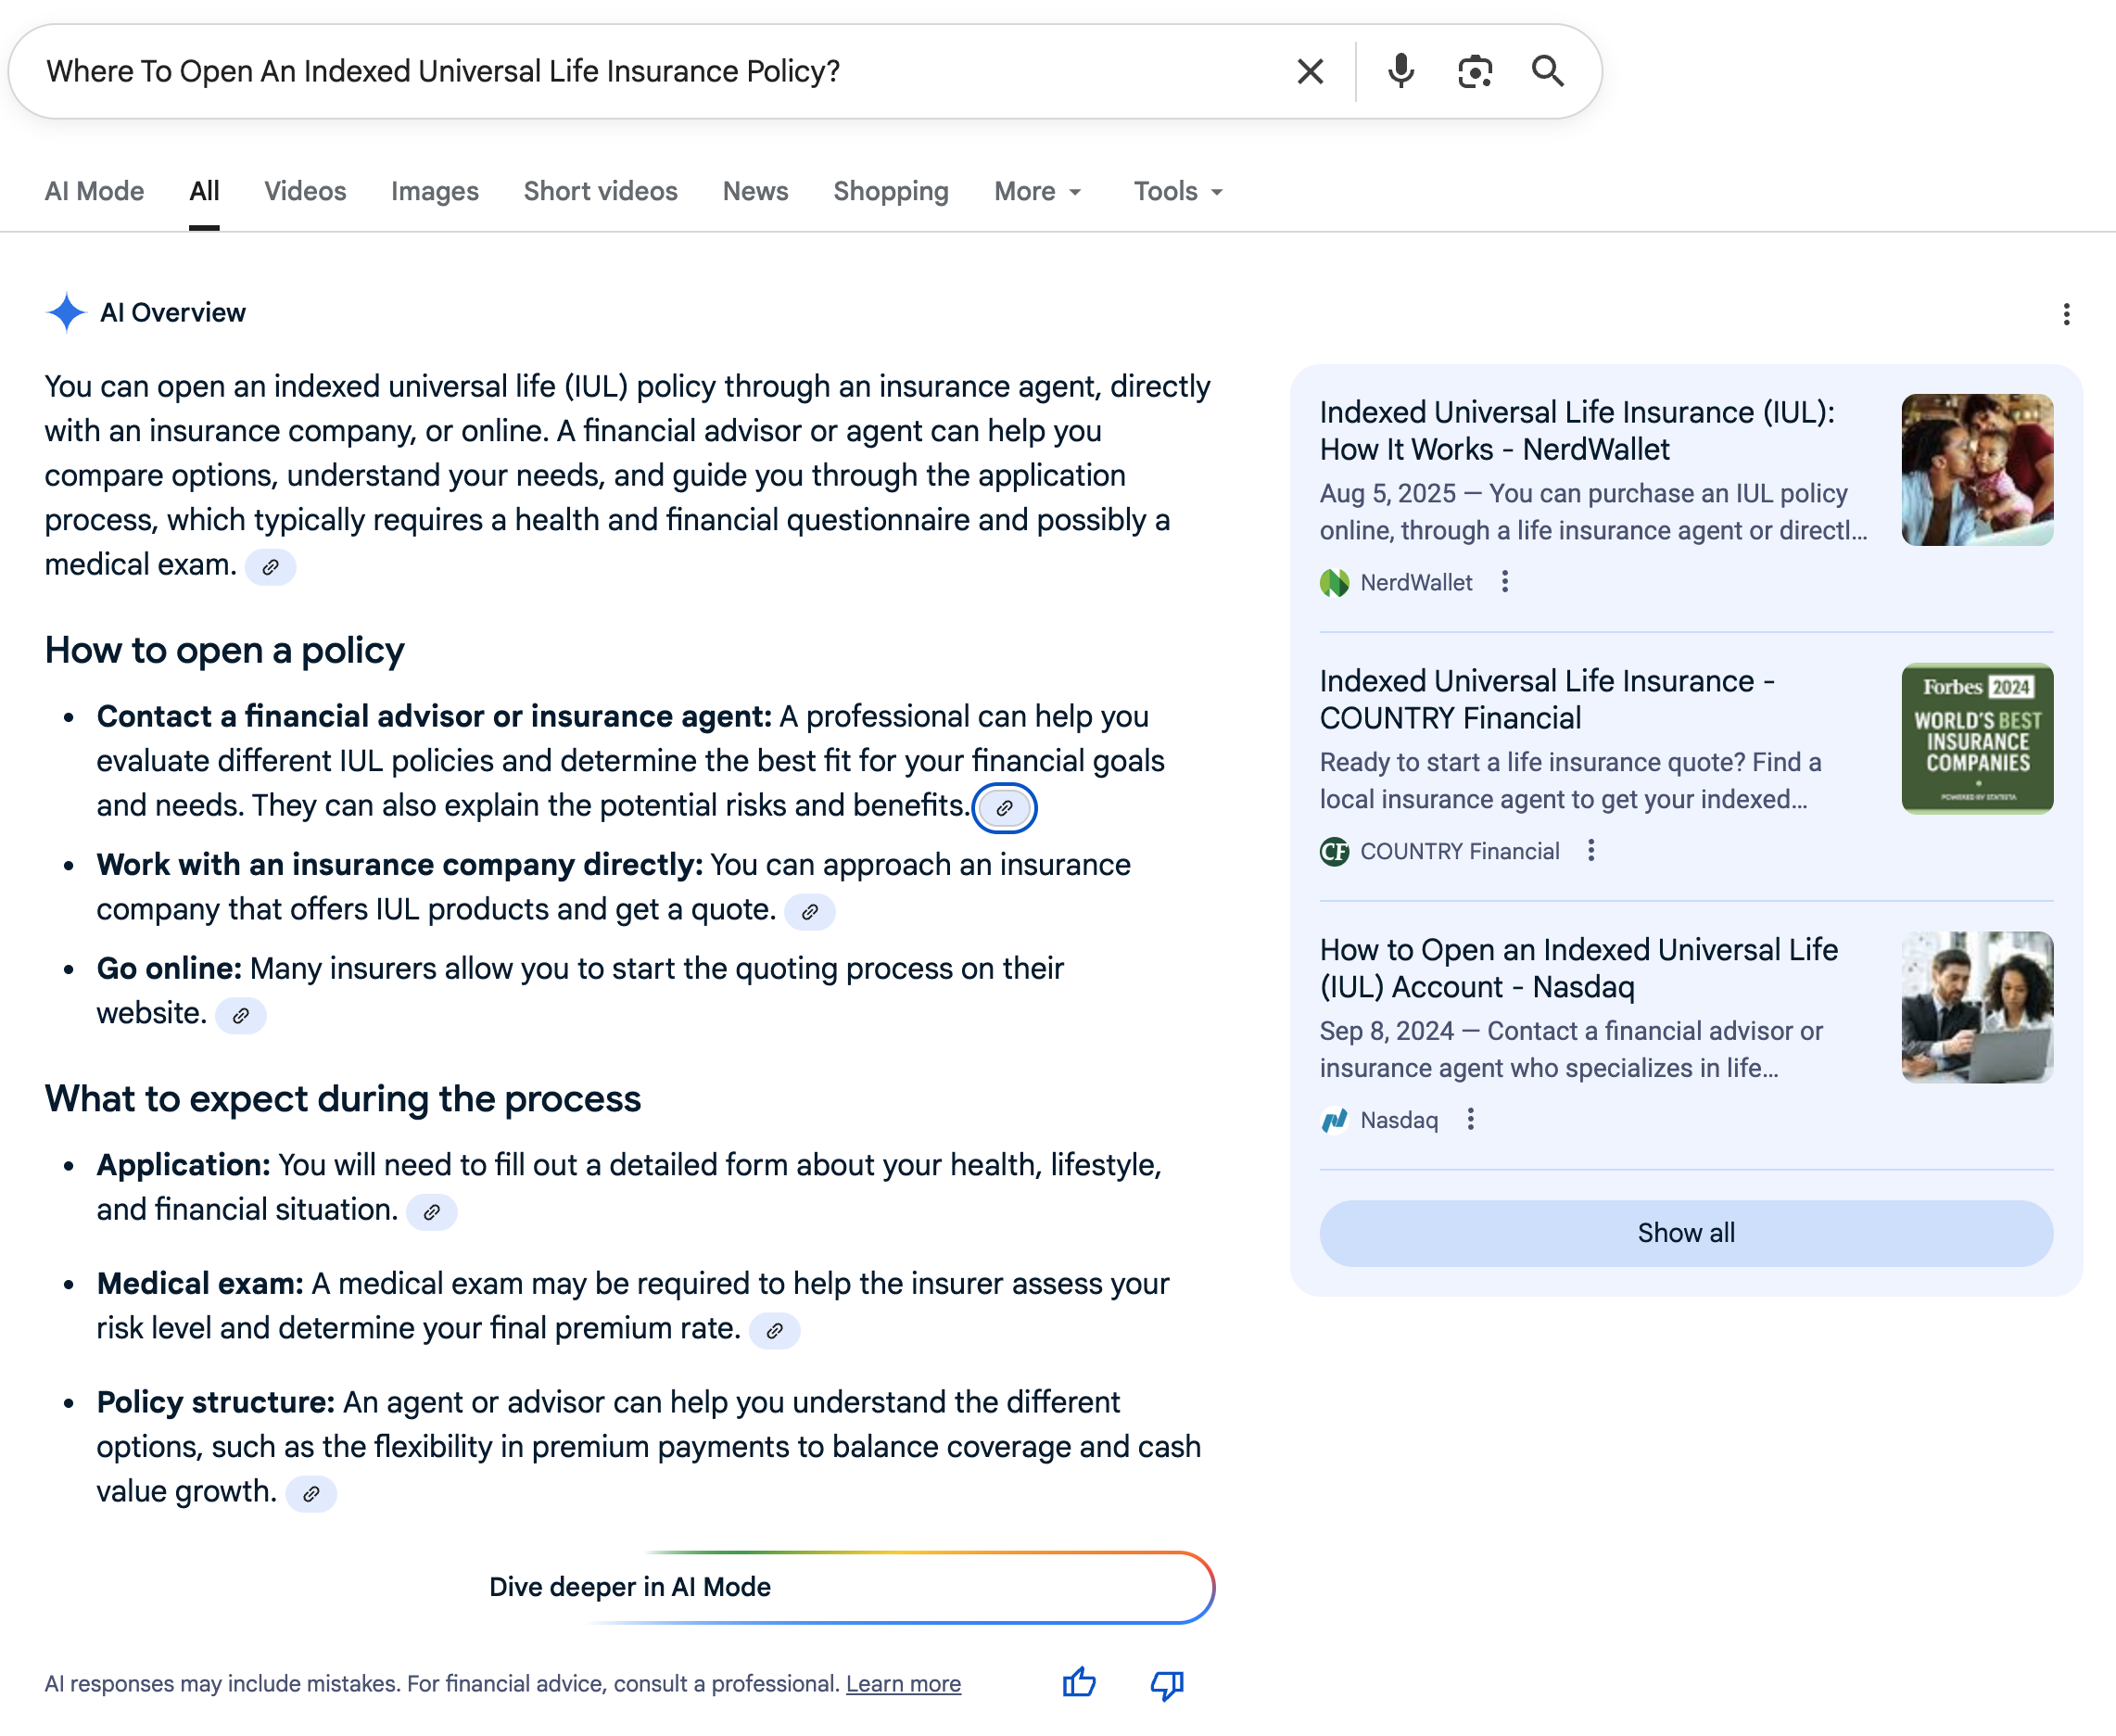
Task: Click Show all sources button
Action: (1686, 1233)
